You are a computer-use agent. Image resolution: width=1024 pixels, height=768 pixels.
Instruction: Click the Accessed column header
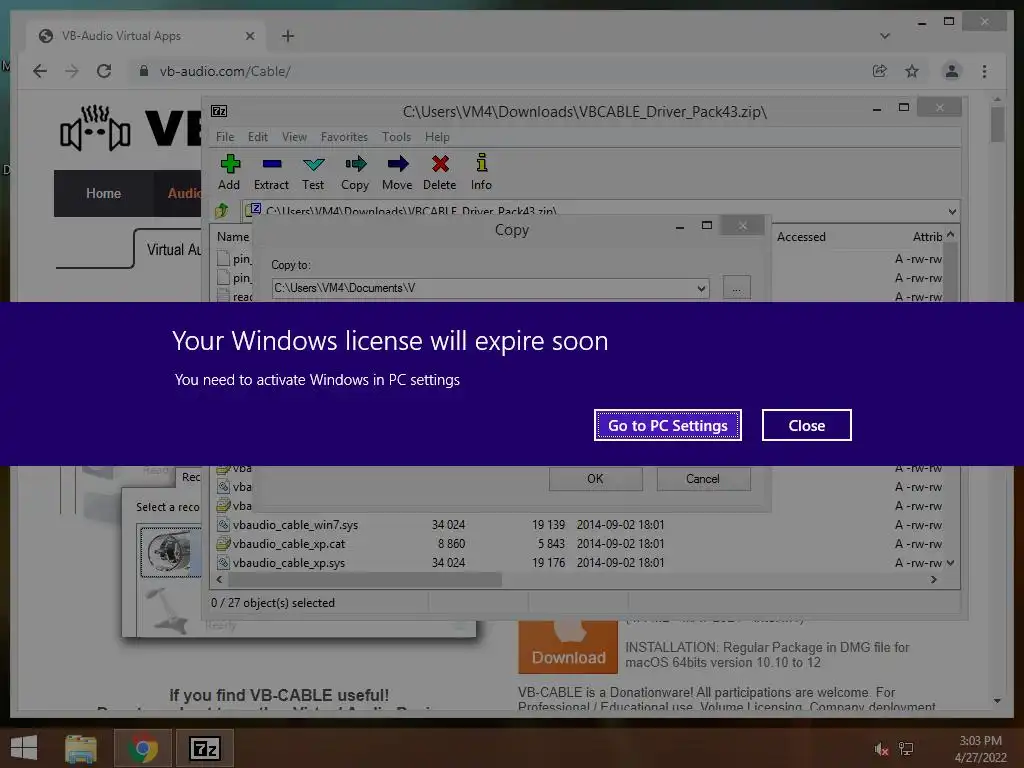pos(801,236)
